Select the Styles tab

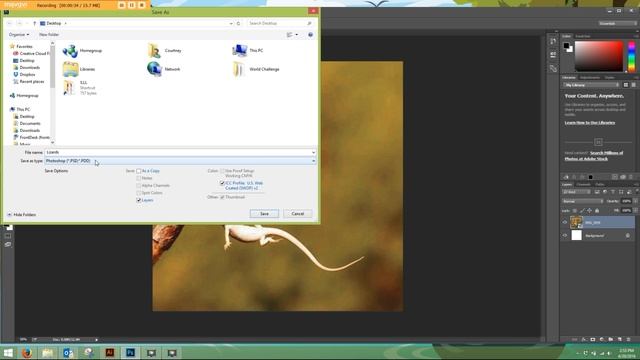coord(609,78)
